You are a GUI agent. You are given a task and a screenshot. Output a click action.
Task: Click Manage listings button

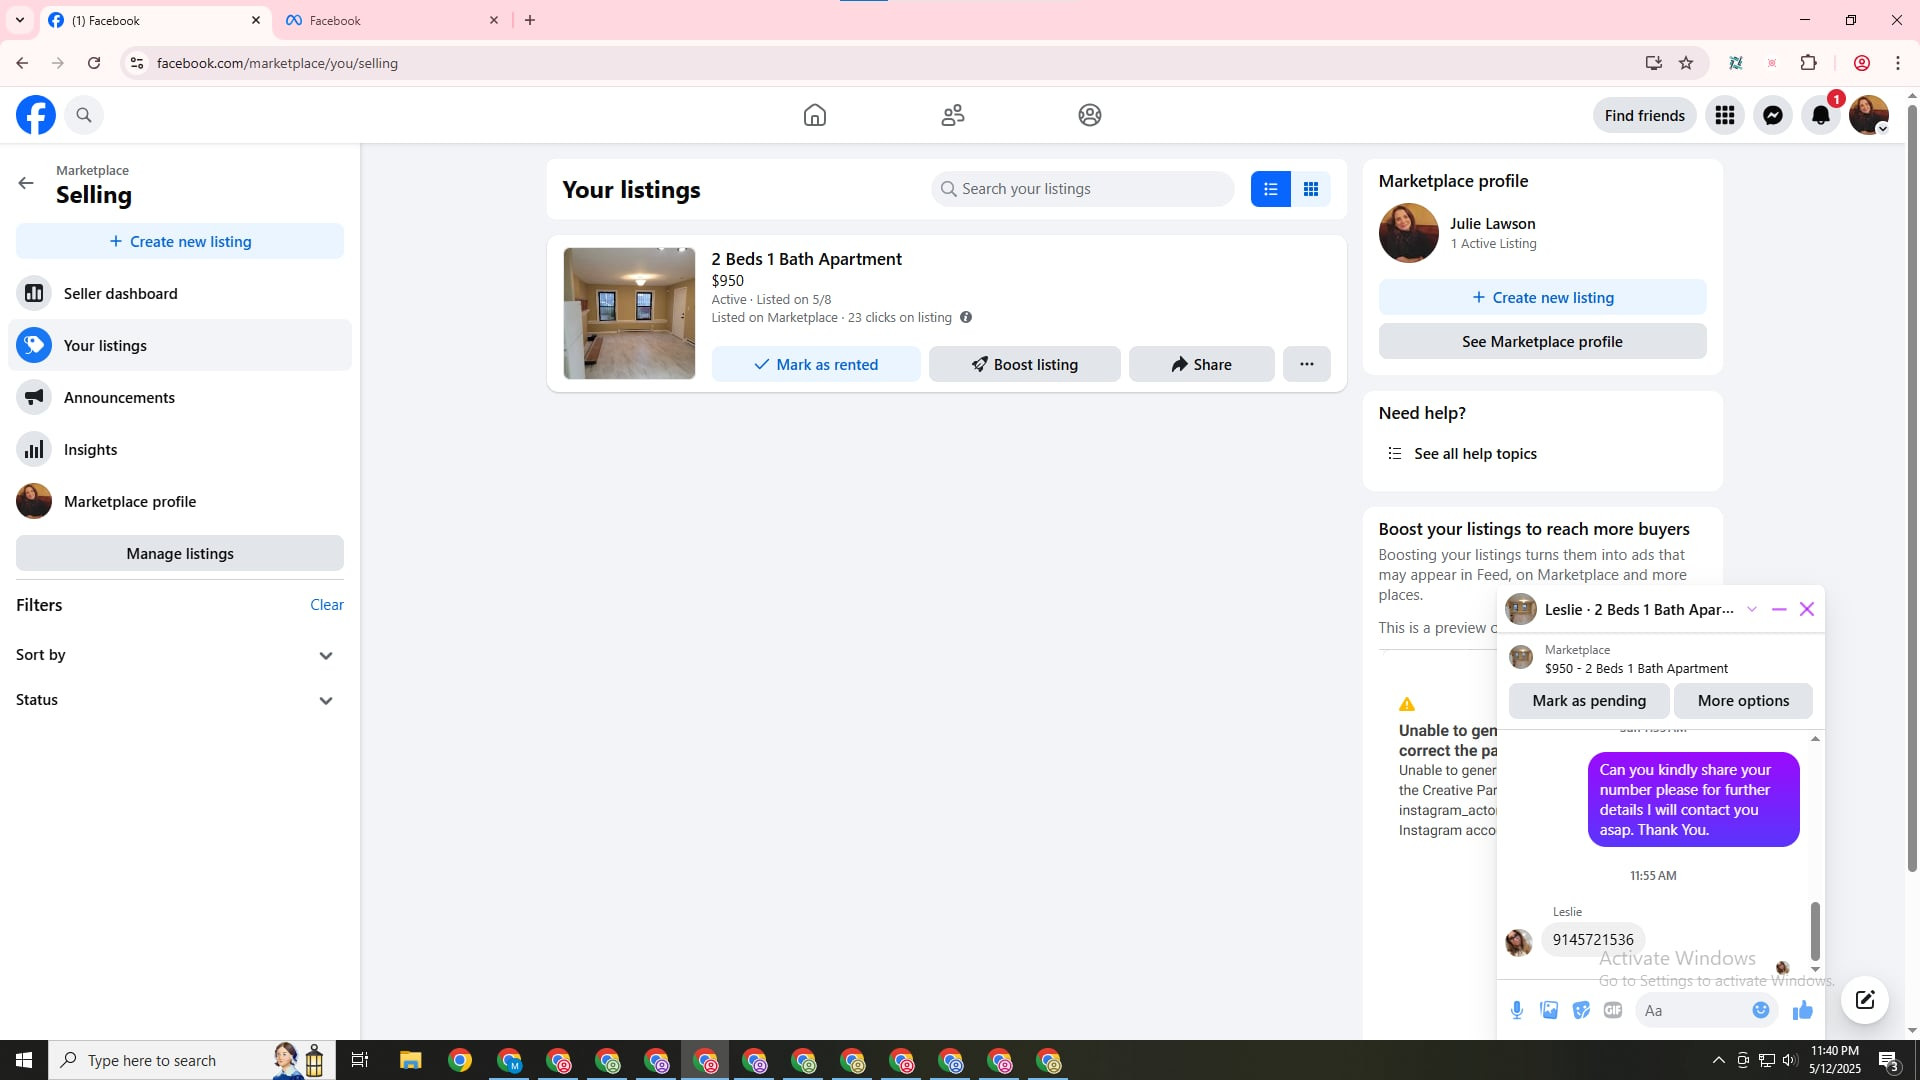(x=180, y=553)
